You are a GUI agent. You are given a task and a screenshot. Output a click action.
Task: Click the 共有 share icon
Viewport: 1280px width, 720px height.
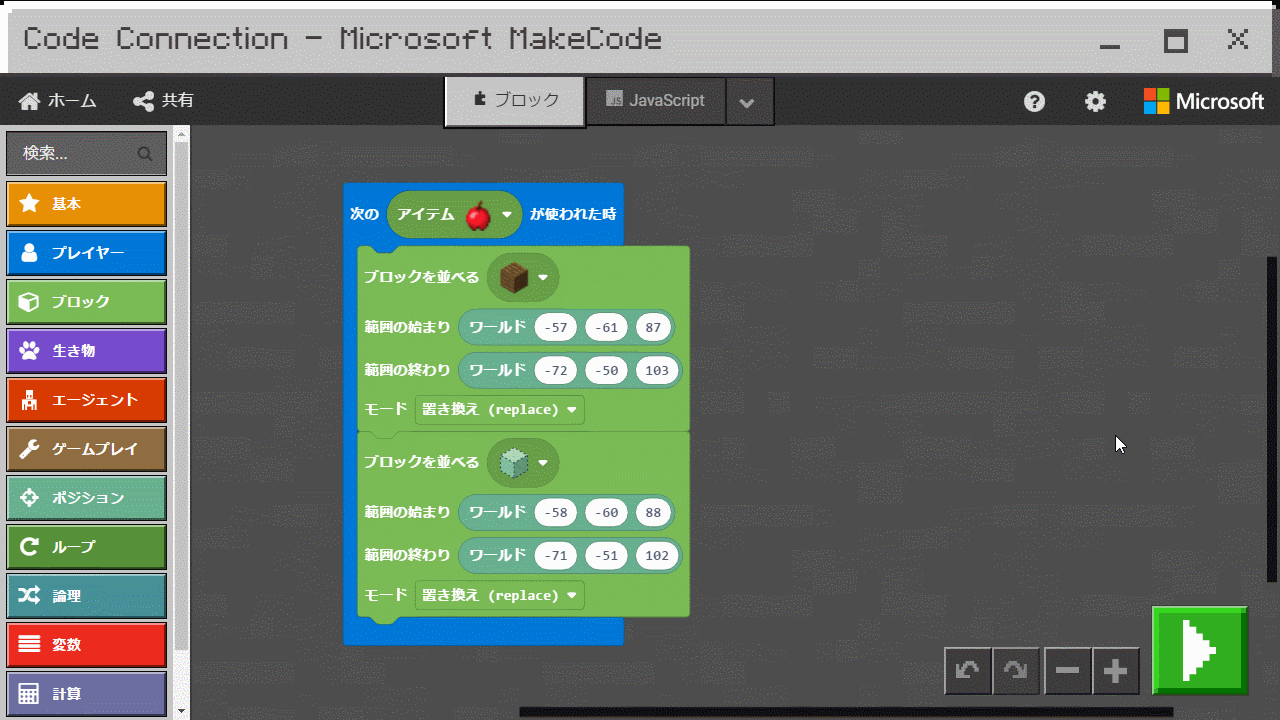coord(144,101)
